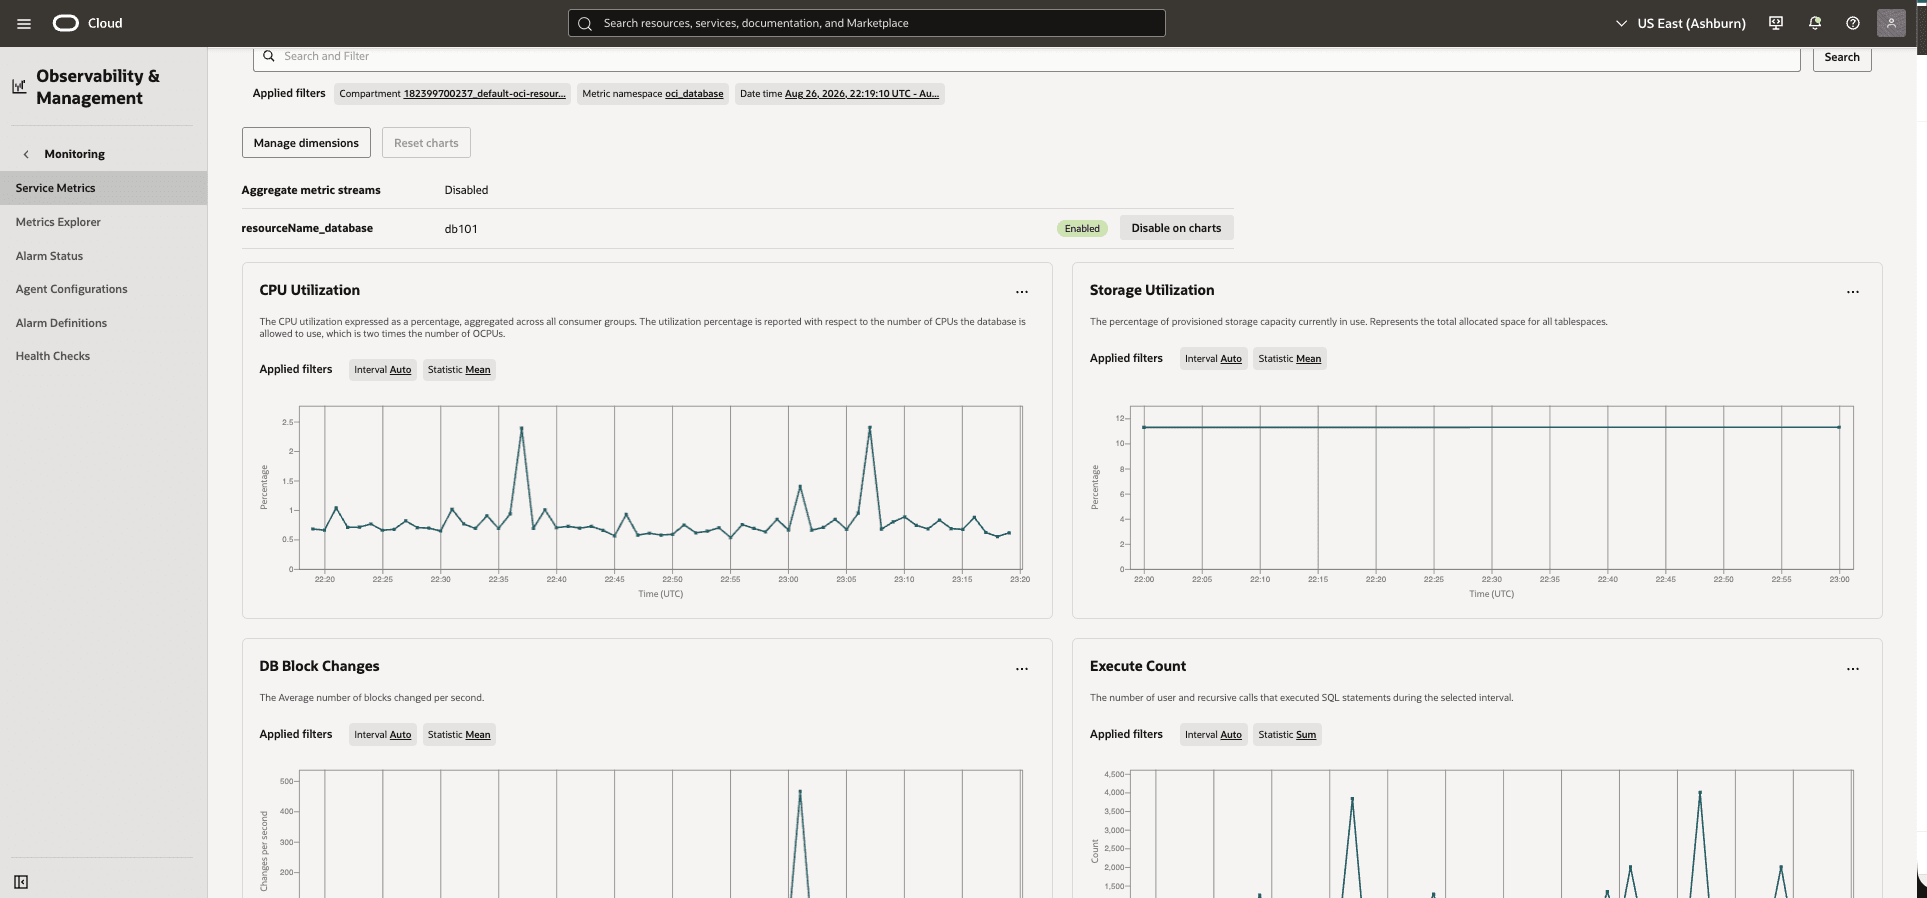This screenshot has height=898, width=1927.
Task: Click the Monitoring heading in the sidebar
Action: [x=75, y=154]
